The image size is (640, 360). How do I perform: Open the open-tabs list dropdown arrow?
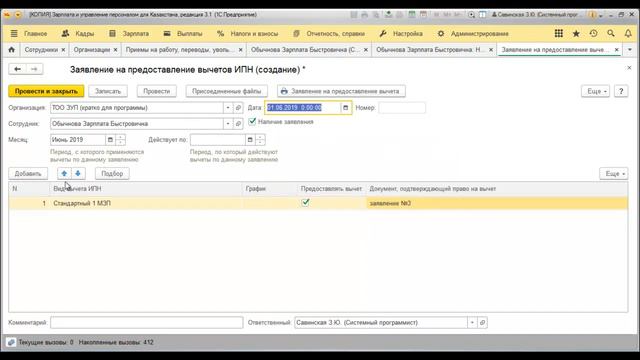coord(630,49)
